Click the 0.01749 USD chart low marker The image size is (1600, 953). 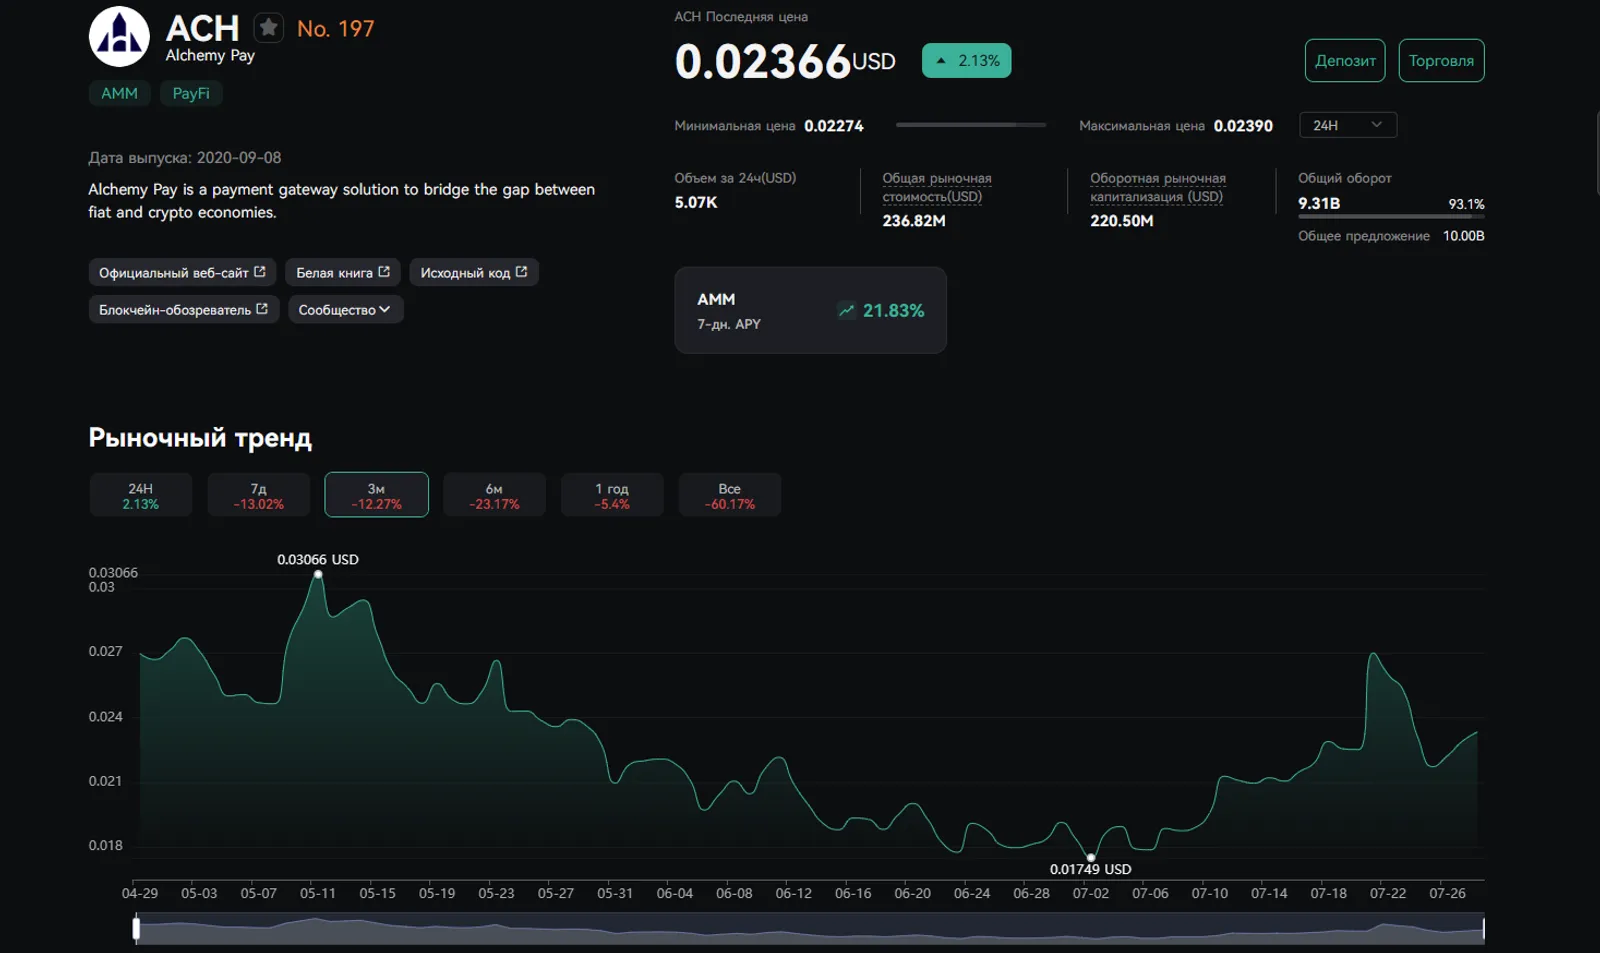coord(1091,858)
